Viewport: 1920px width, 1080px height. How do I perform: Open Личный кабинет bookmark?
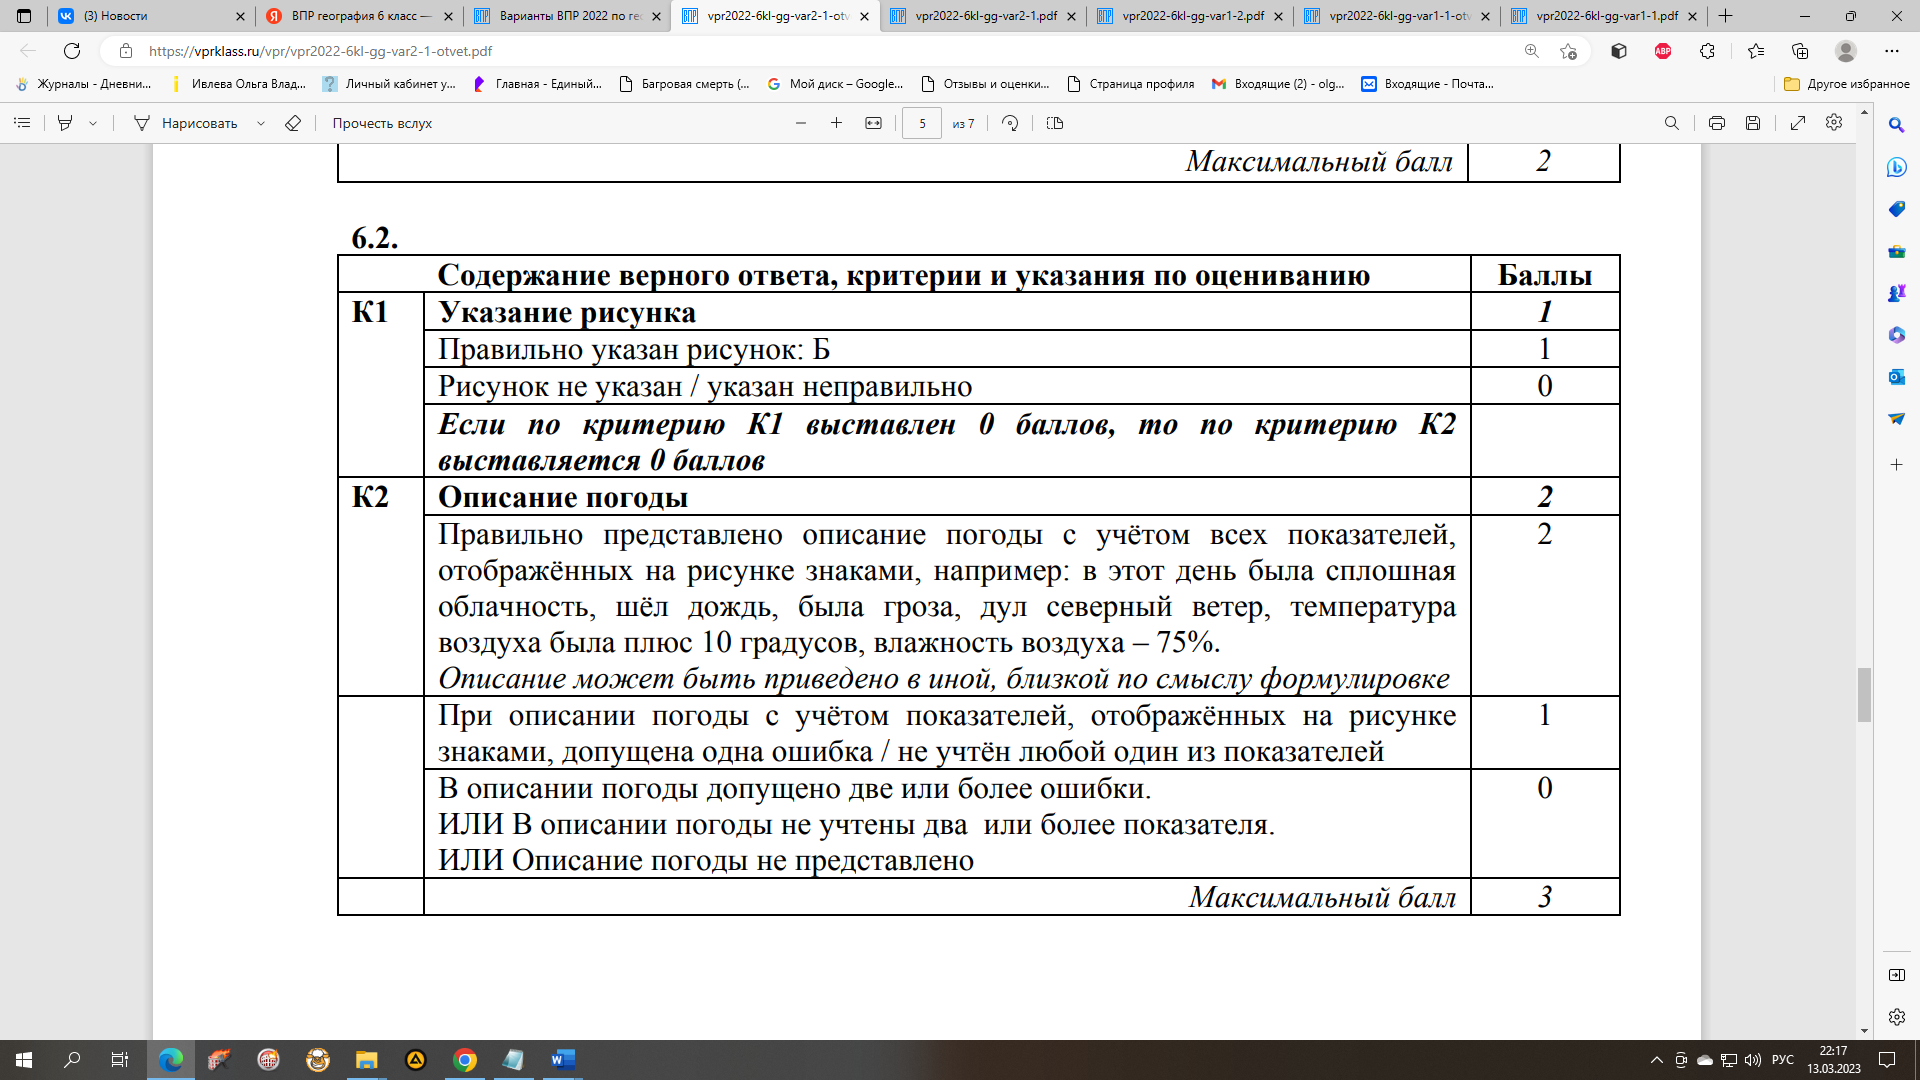[389, 84]
